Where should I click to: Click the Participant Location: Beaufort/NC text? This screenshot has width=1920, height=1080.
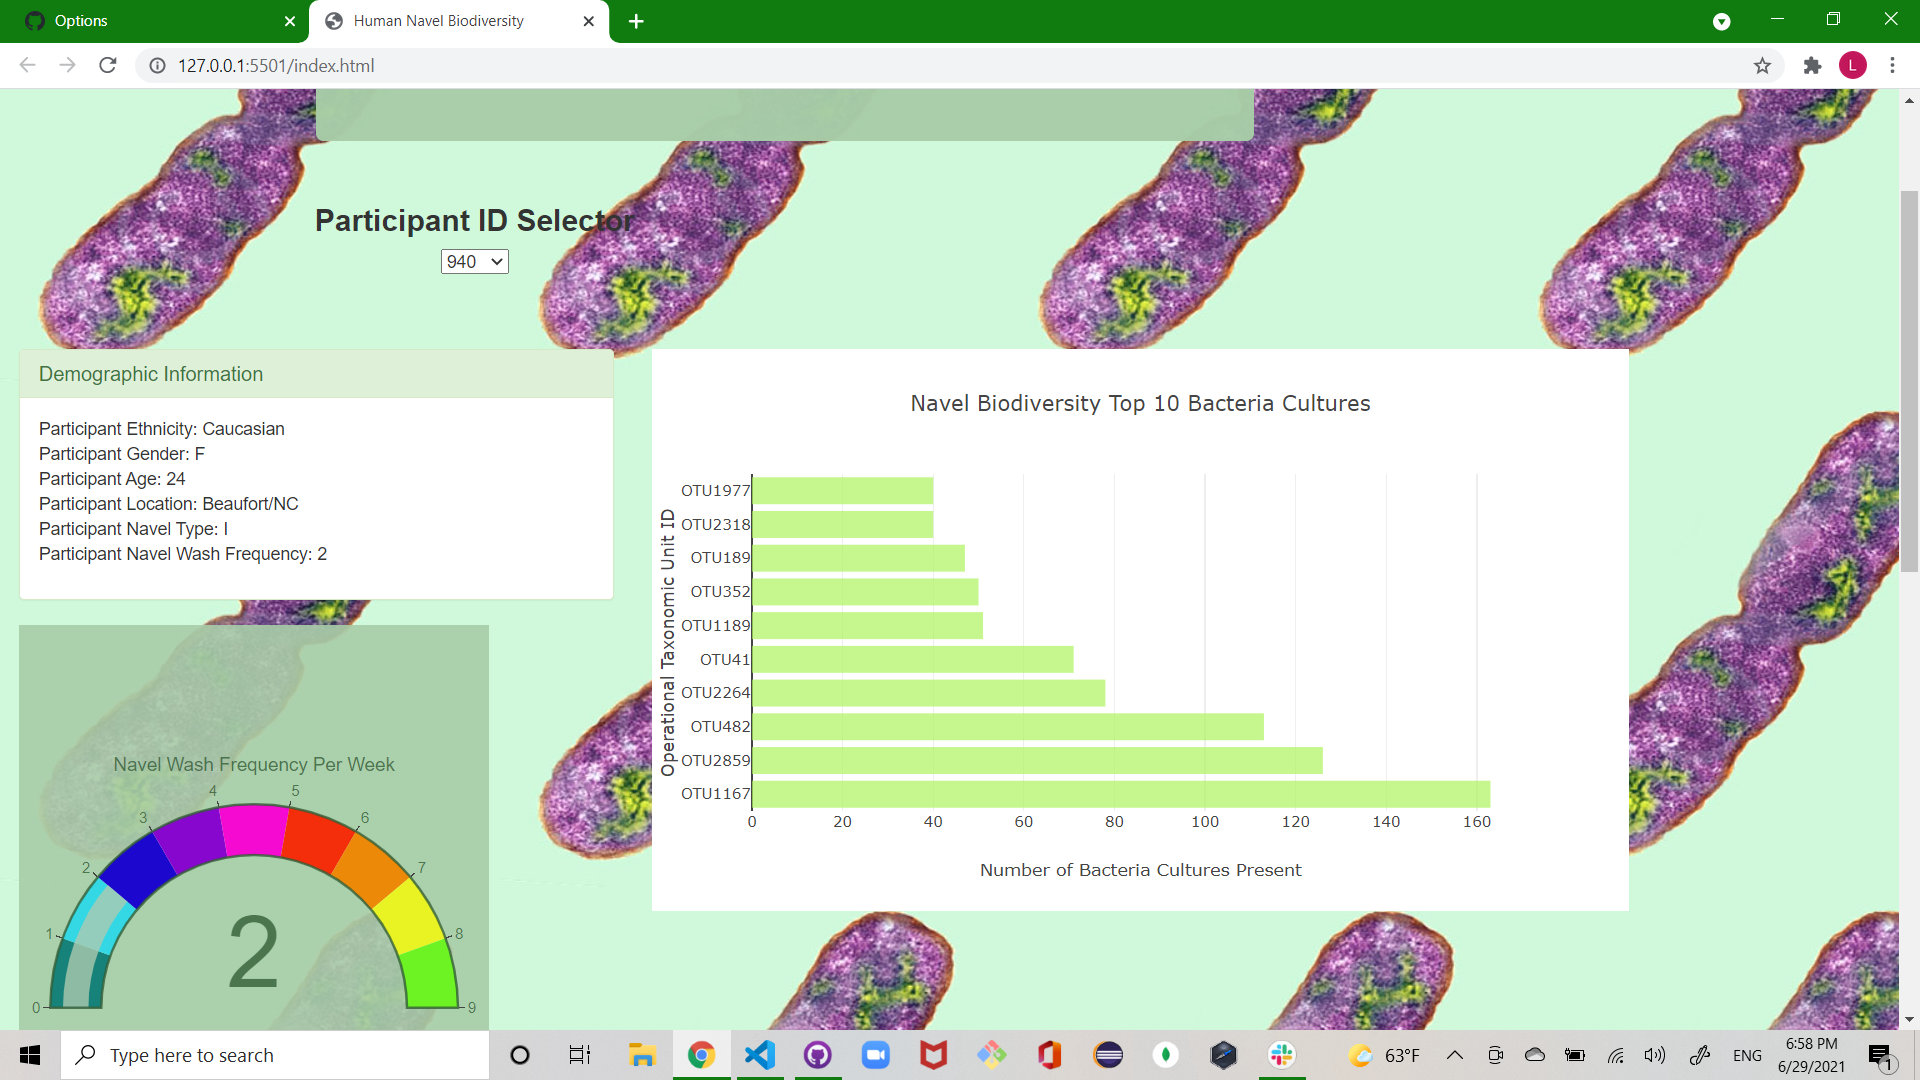coord(168,504)
